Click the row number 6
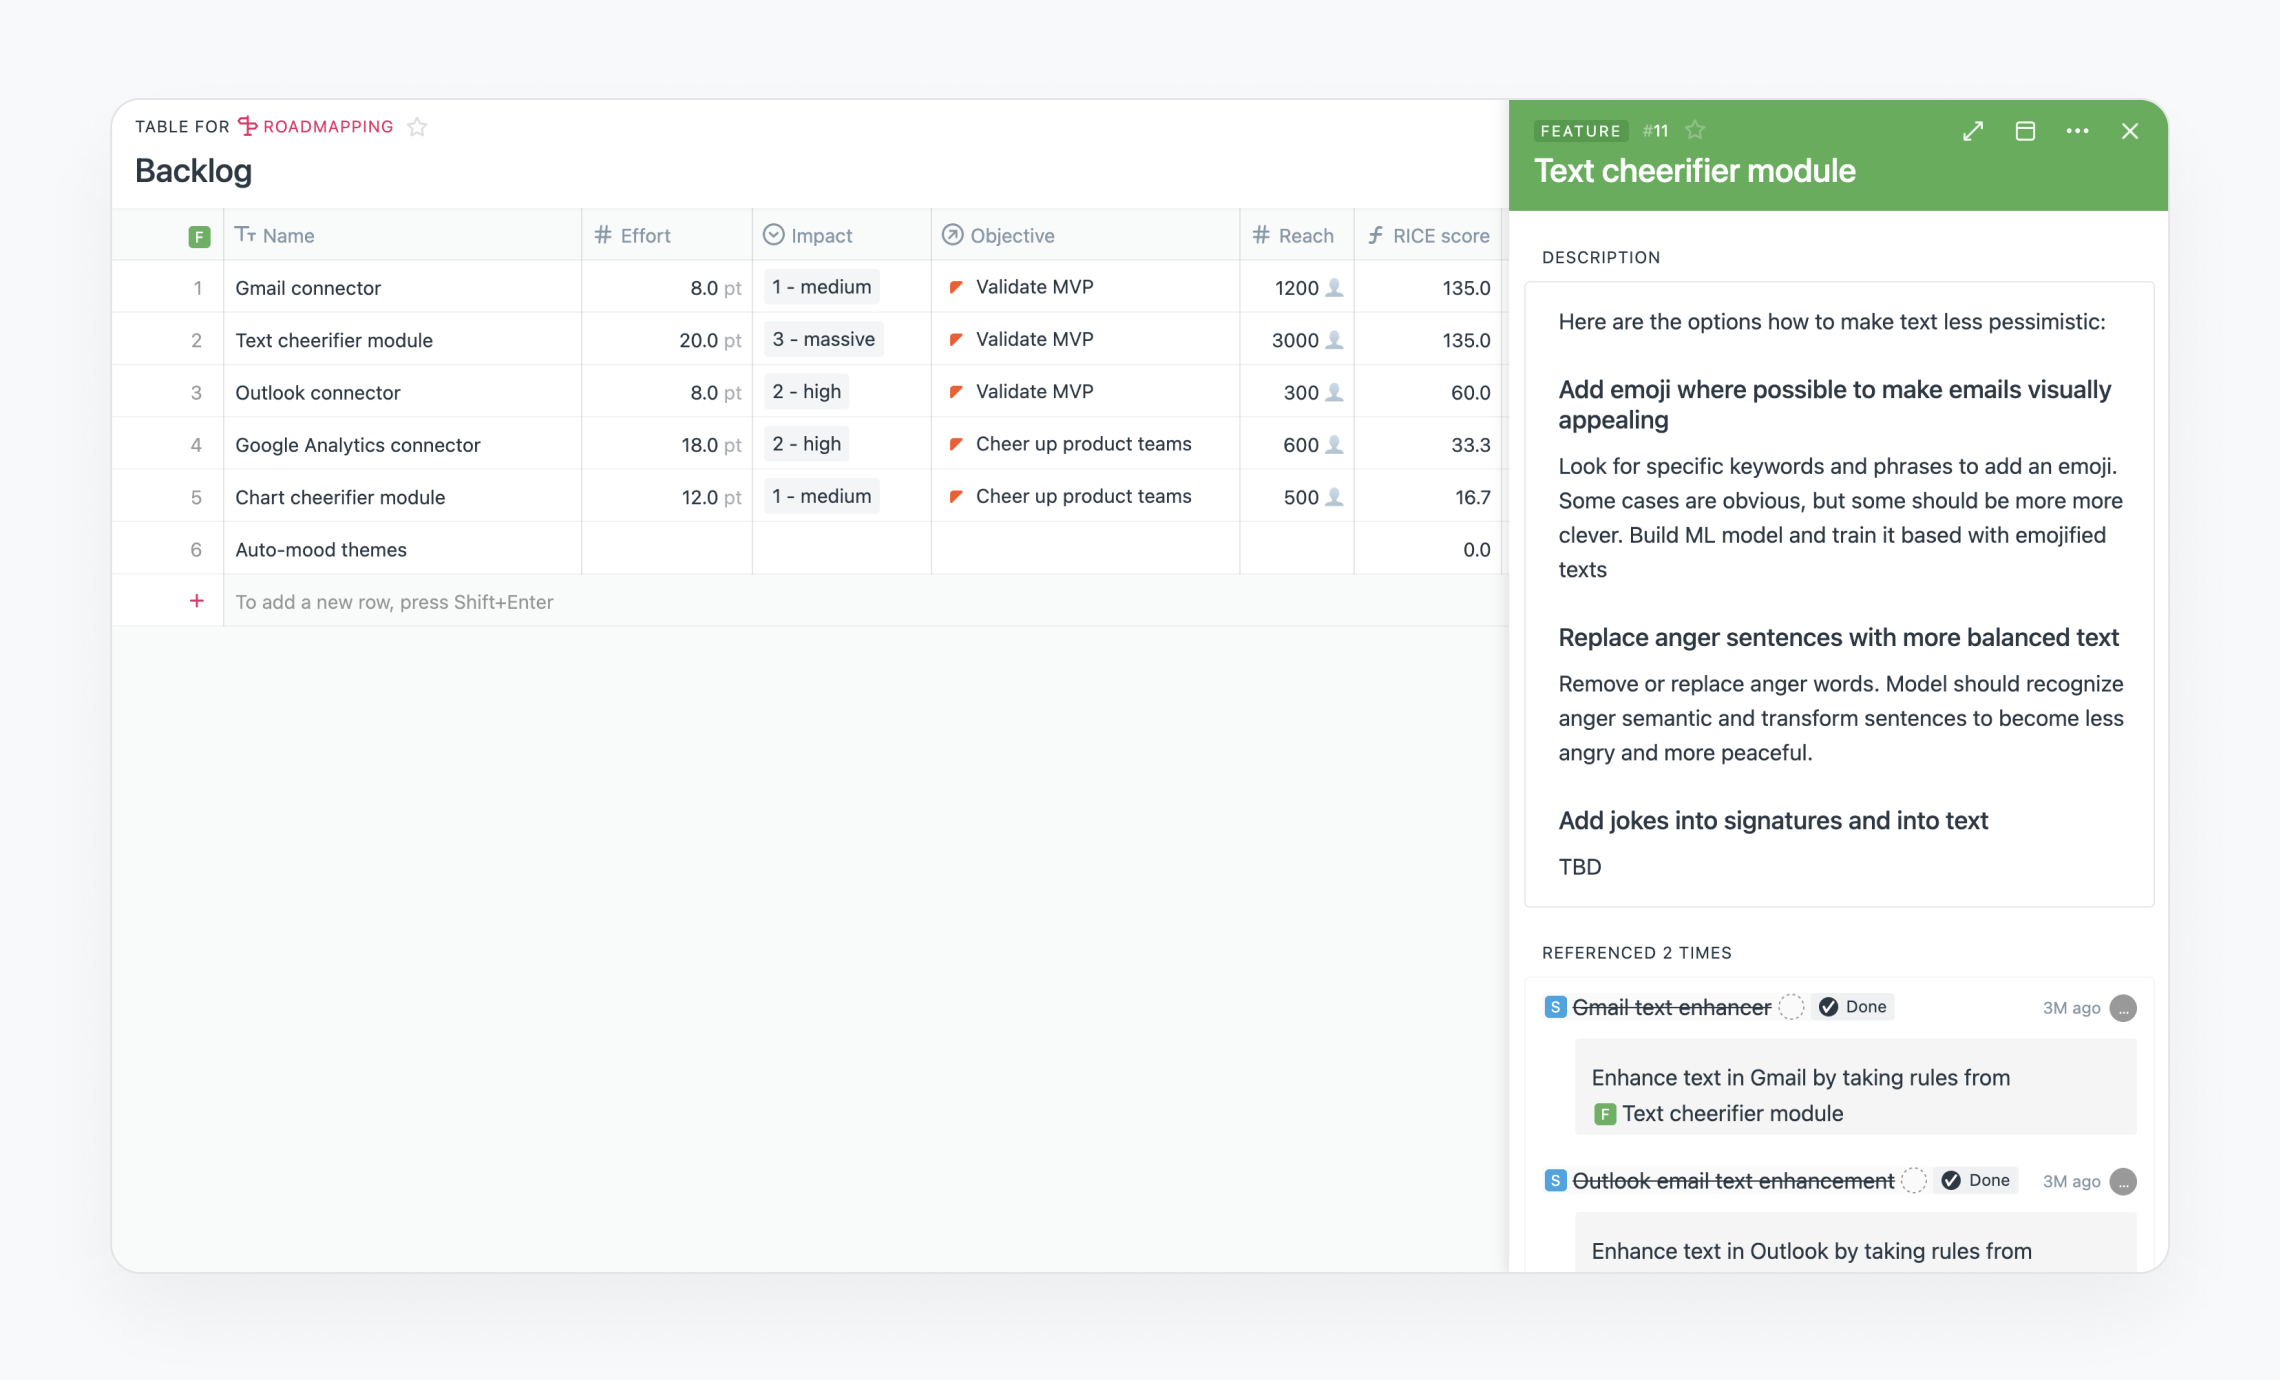The height and width of the screenshot is (1380, 2280). (x=196, y=550)
